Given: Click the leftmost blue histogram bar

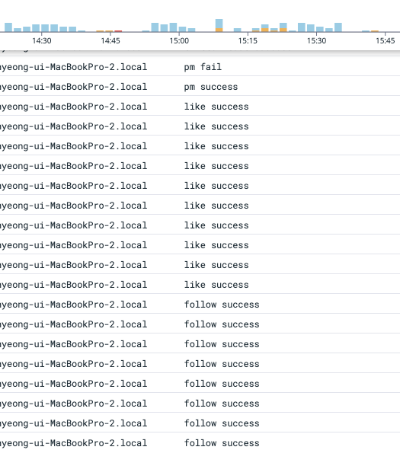Looking at the screenshot, I should point(8,27).
